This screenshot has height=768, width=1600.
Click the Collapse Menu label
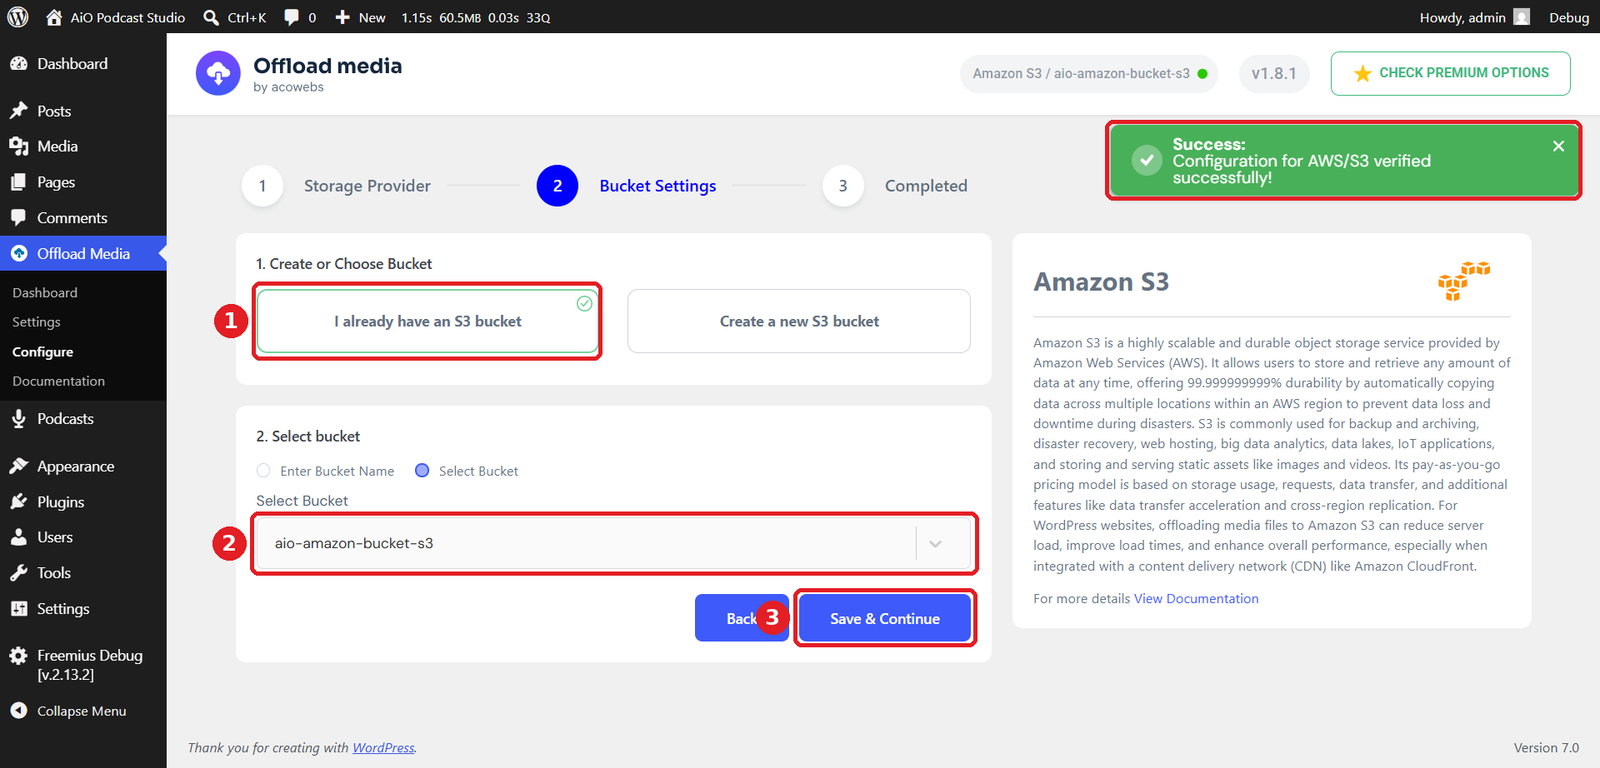(x=82, y=711)
